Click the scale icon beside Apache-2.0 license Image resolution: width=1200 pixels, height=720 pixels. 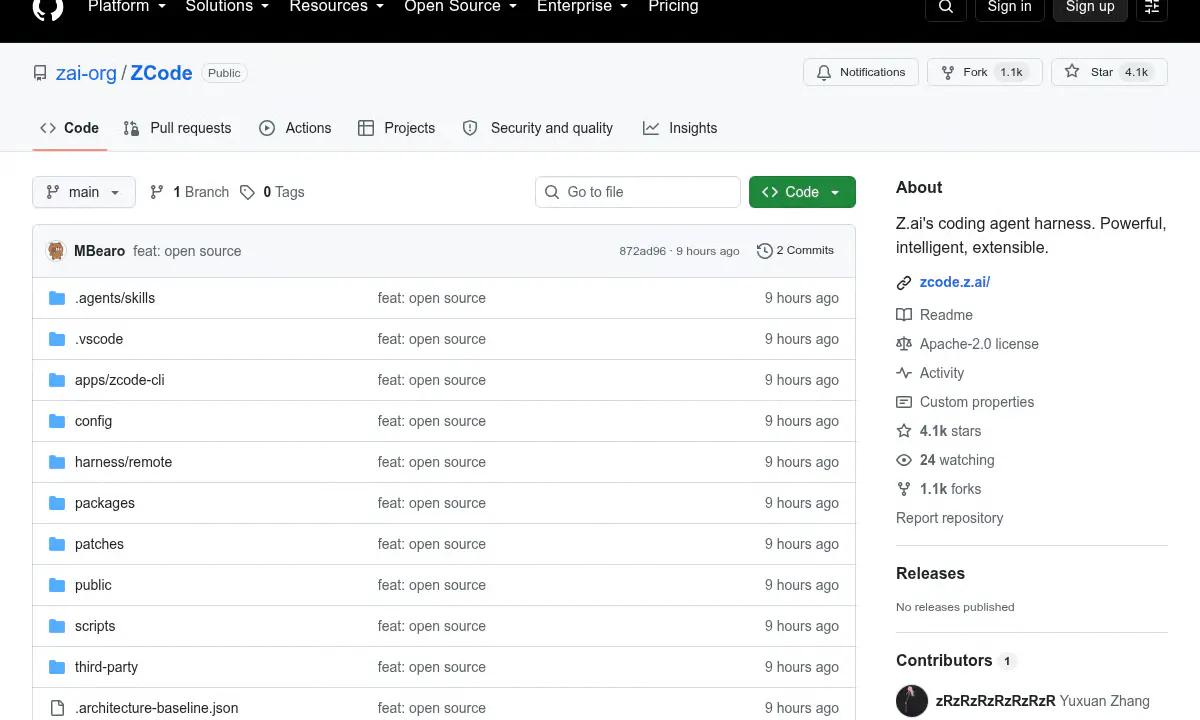904,344
